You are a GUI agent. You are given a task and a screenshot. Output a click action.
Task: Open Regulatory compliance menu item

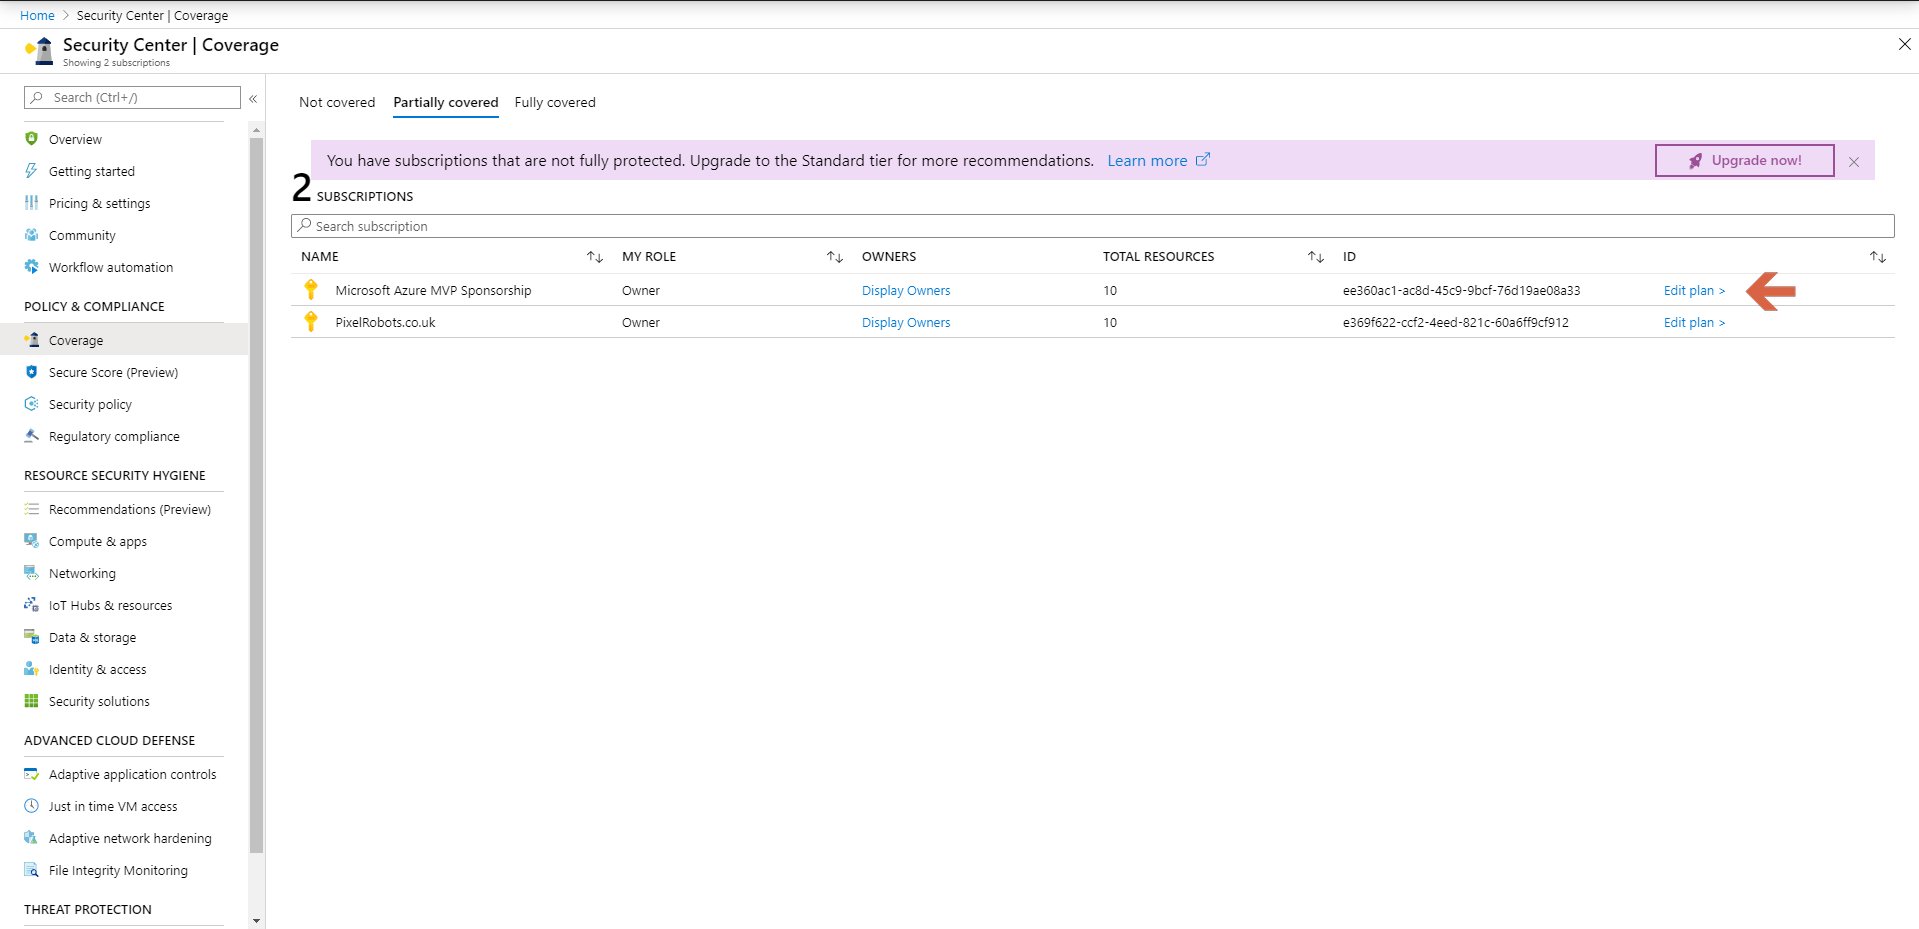click(114, 436)
